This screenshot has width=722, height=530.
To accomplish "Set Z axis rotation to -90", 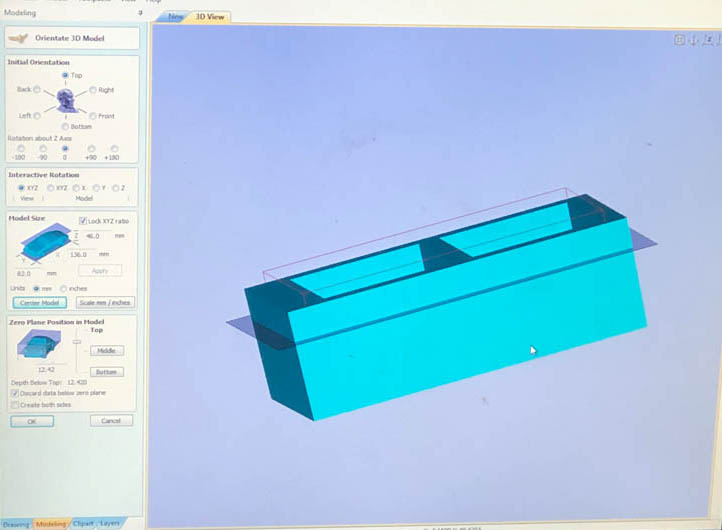I will tap(43, 149).
